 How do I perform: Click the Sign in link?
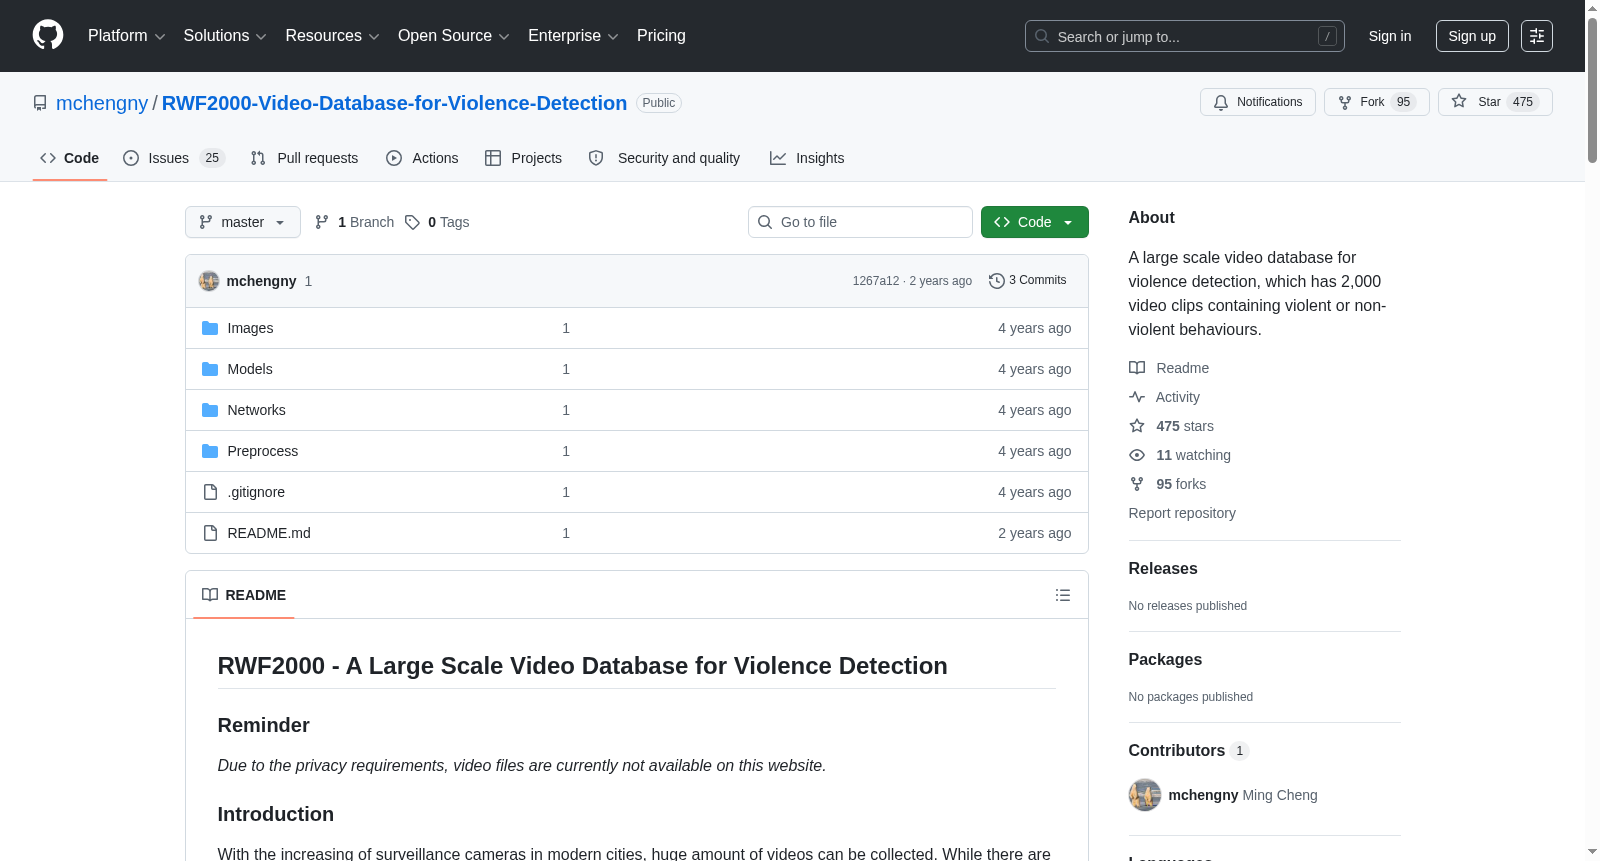(x=1390, y=36)
